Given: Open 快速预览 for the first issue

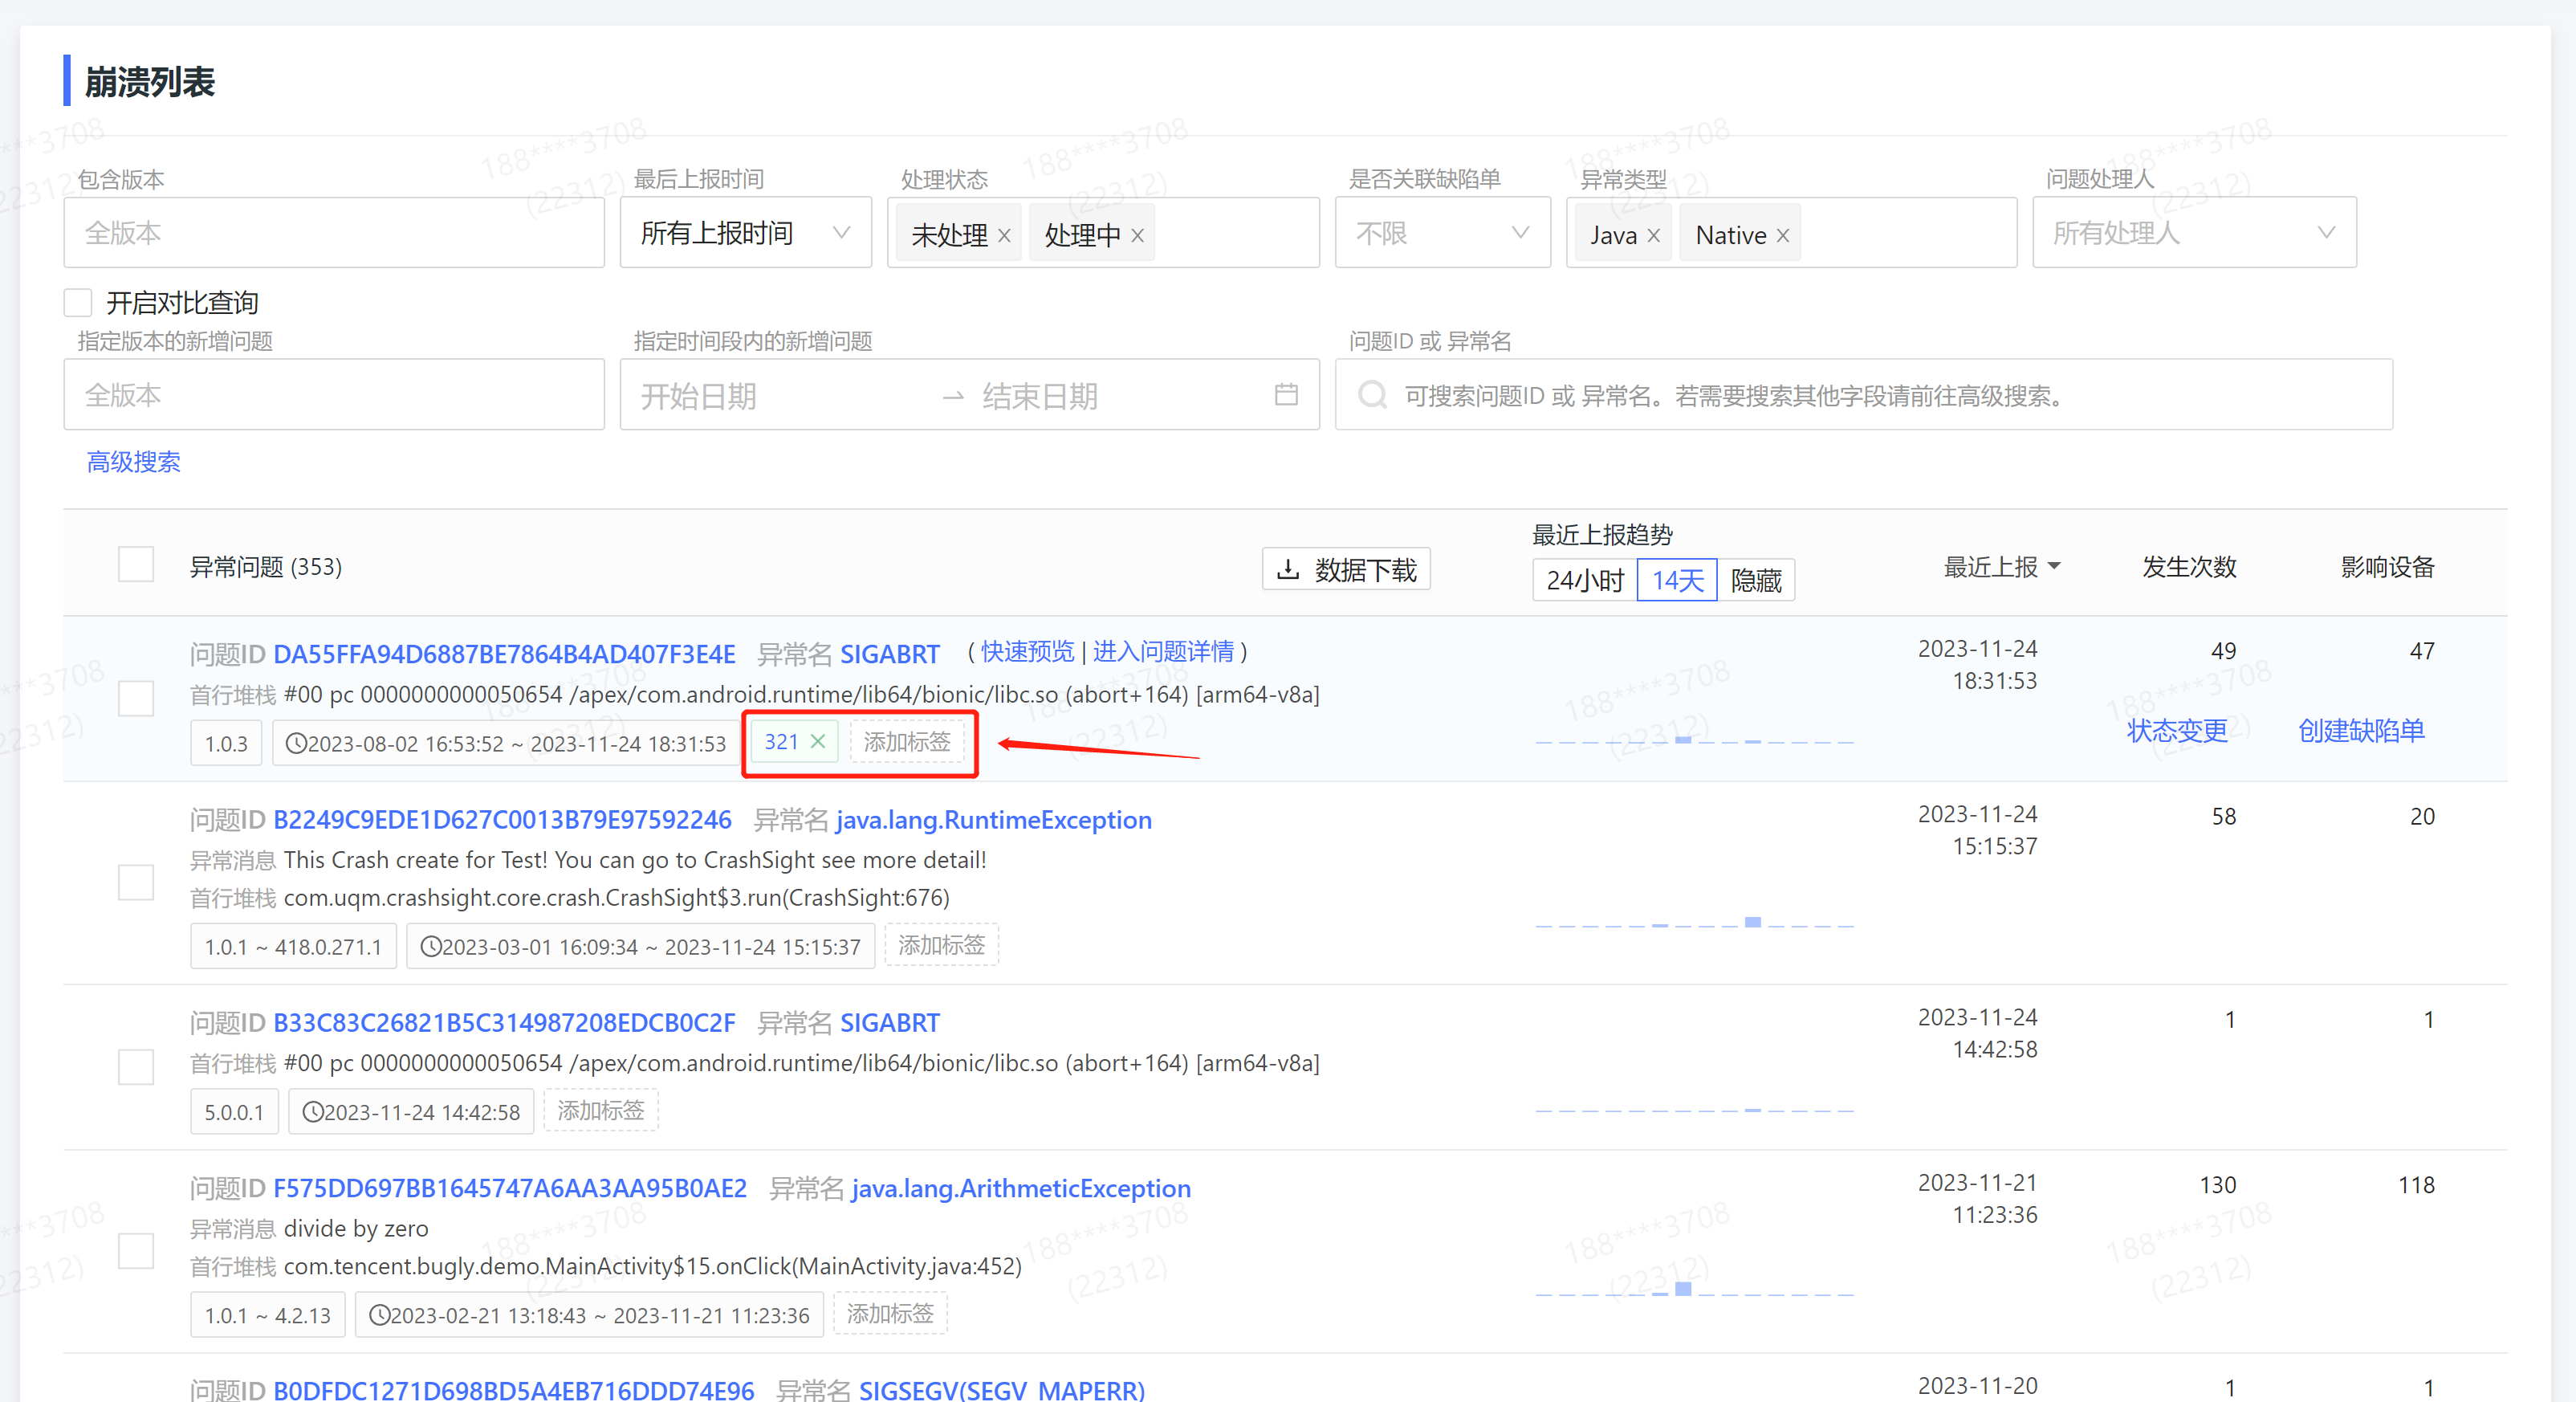Looking at the screenshot, I should (1027, 652).
